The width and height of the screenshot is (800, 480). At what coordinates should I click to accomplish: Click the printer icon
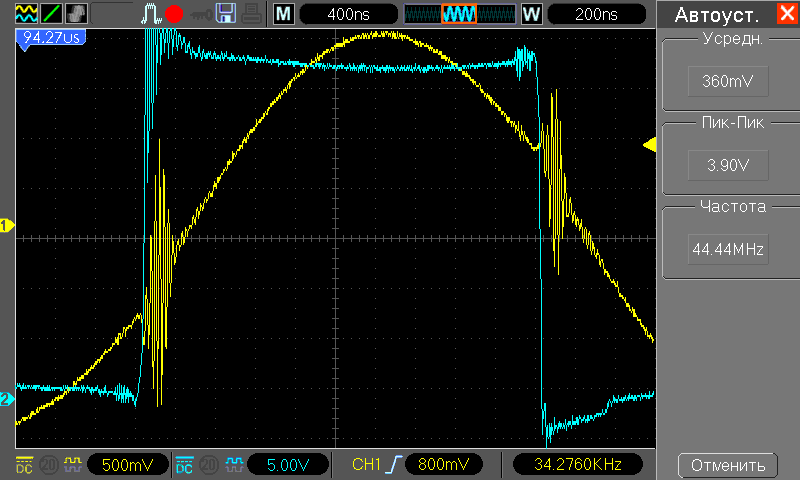[254, 14]
